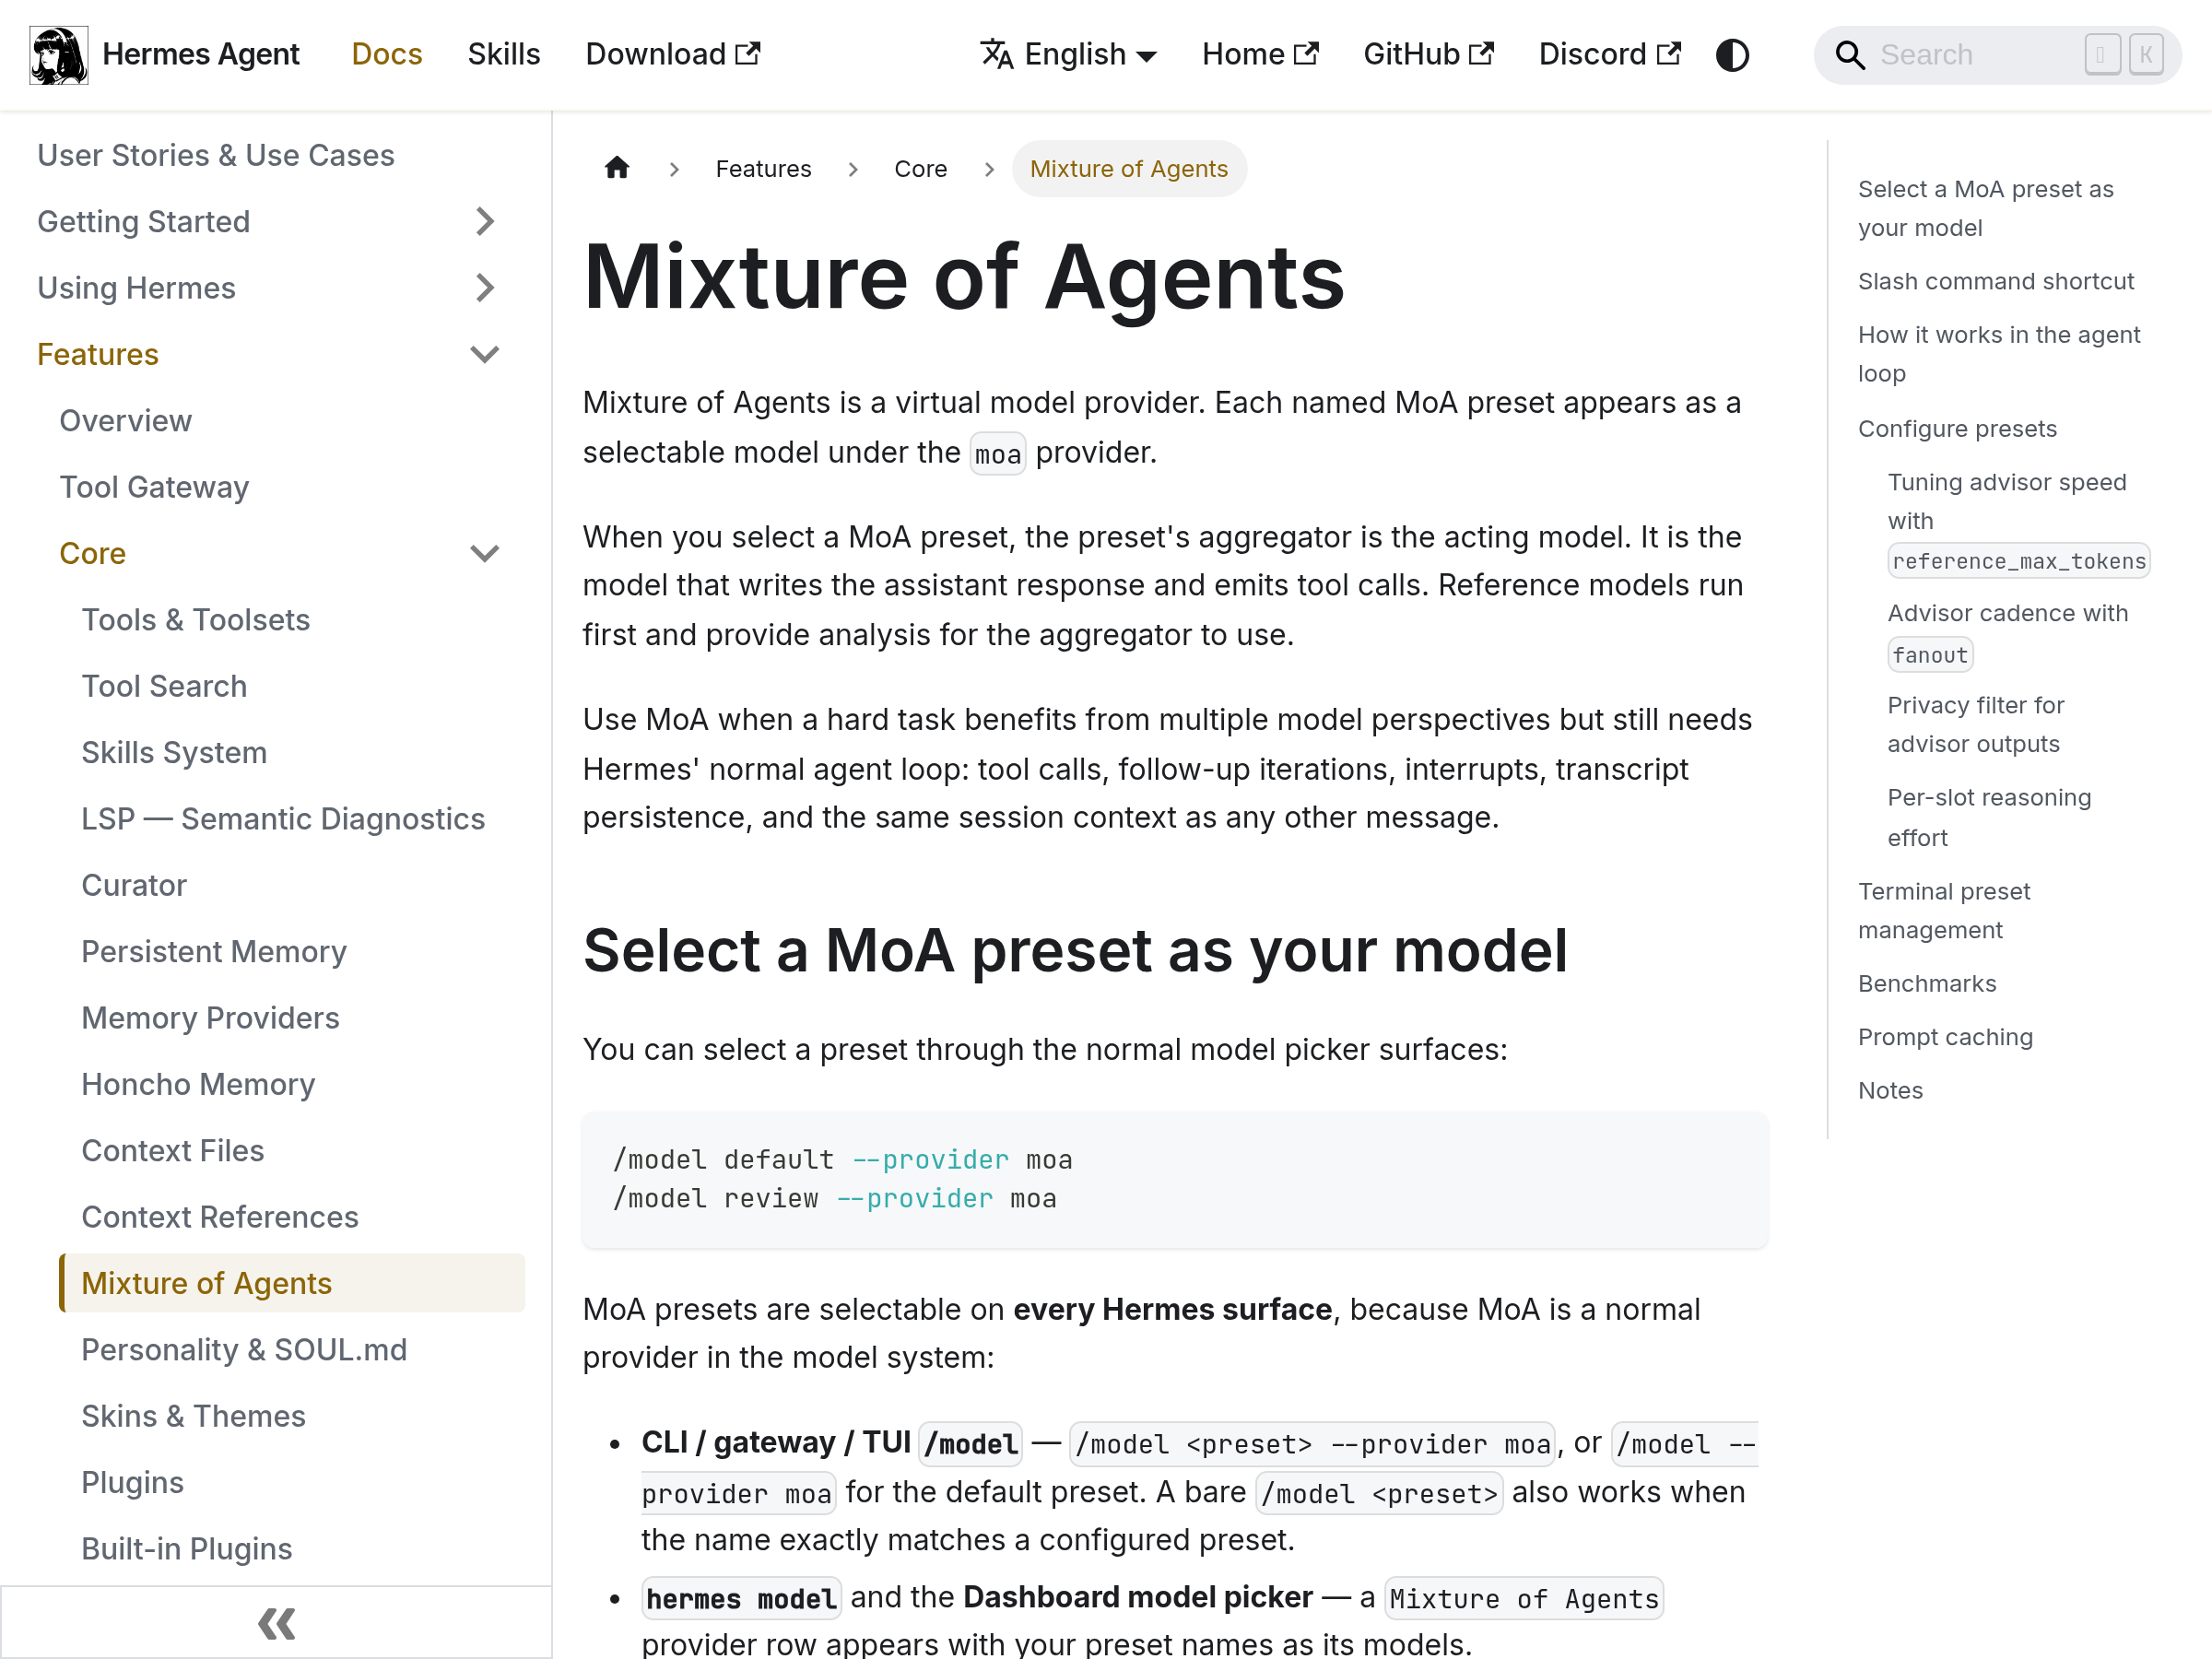Image resolution: width=2212 pixels, height=1659 pixels.
Task: Go to home via breadcrumb house icon
Action: tap(617, 168)
